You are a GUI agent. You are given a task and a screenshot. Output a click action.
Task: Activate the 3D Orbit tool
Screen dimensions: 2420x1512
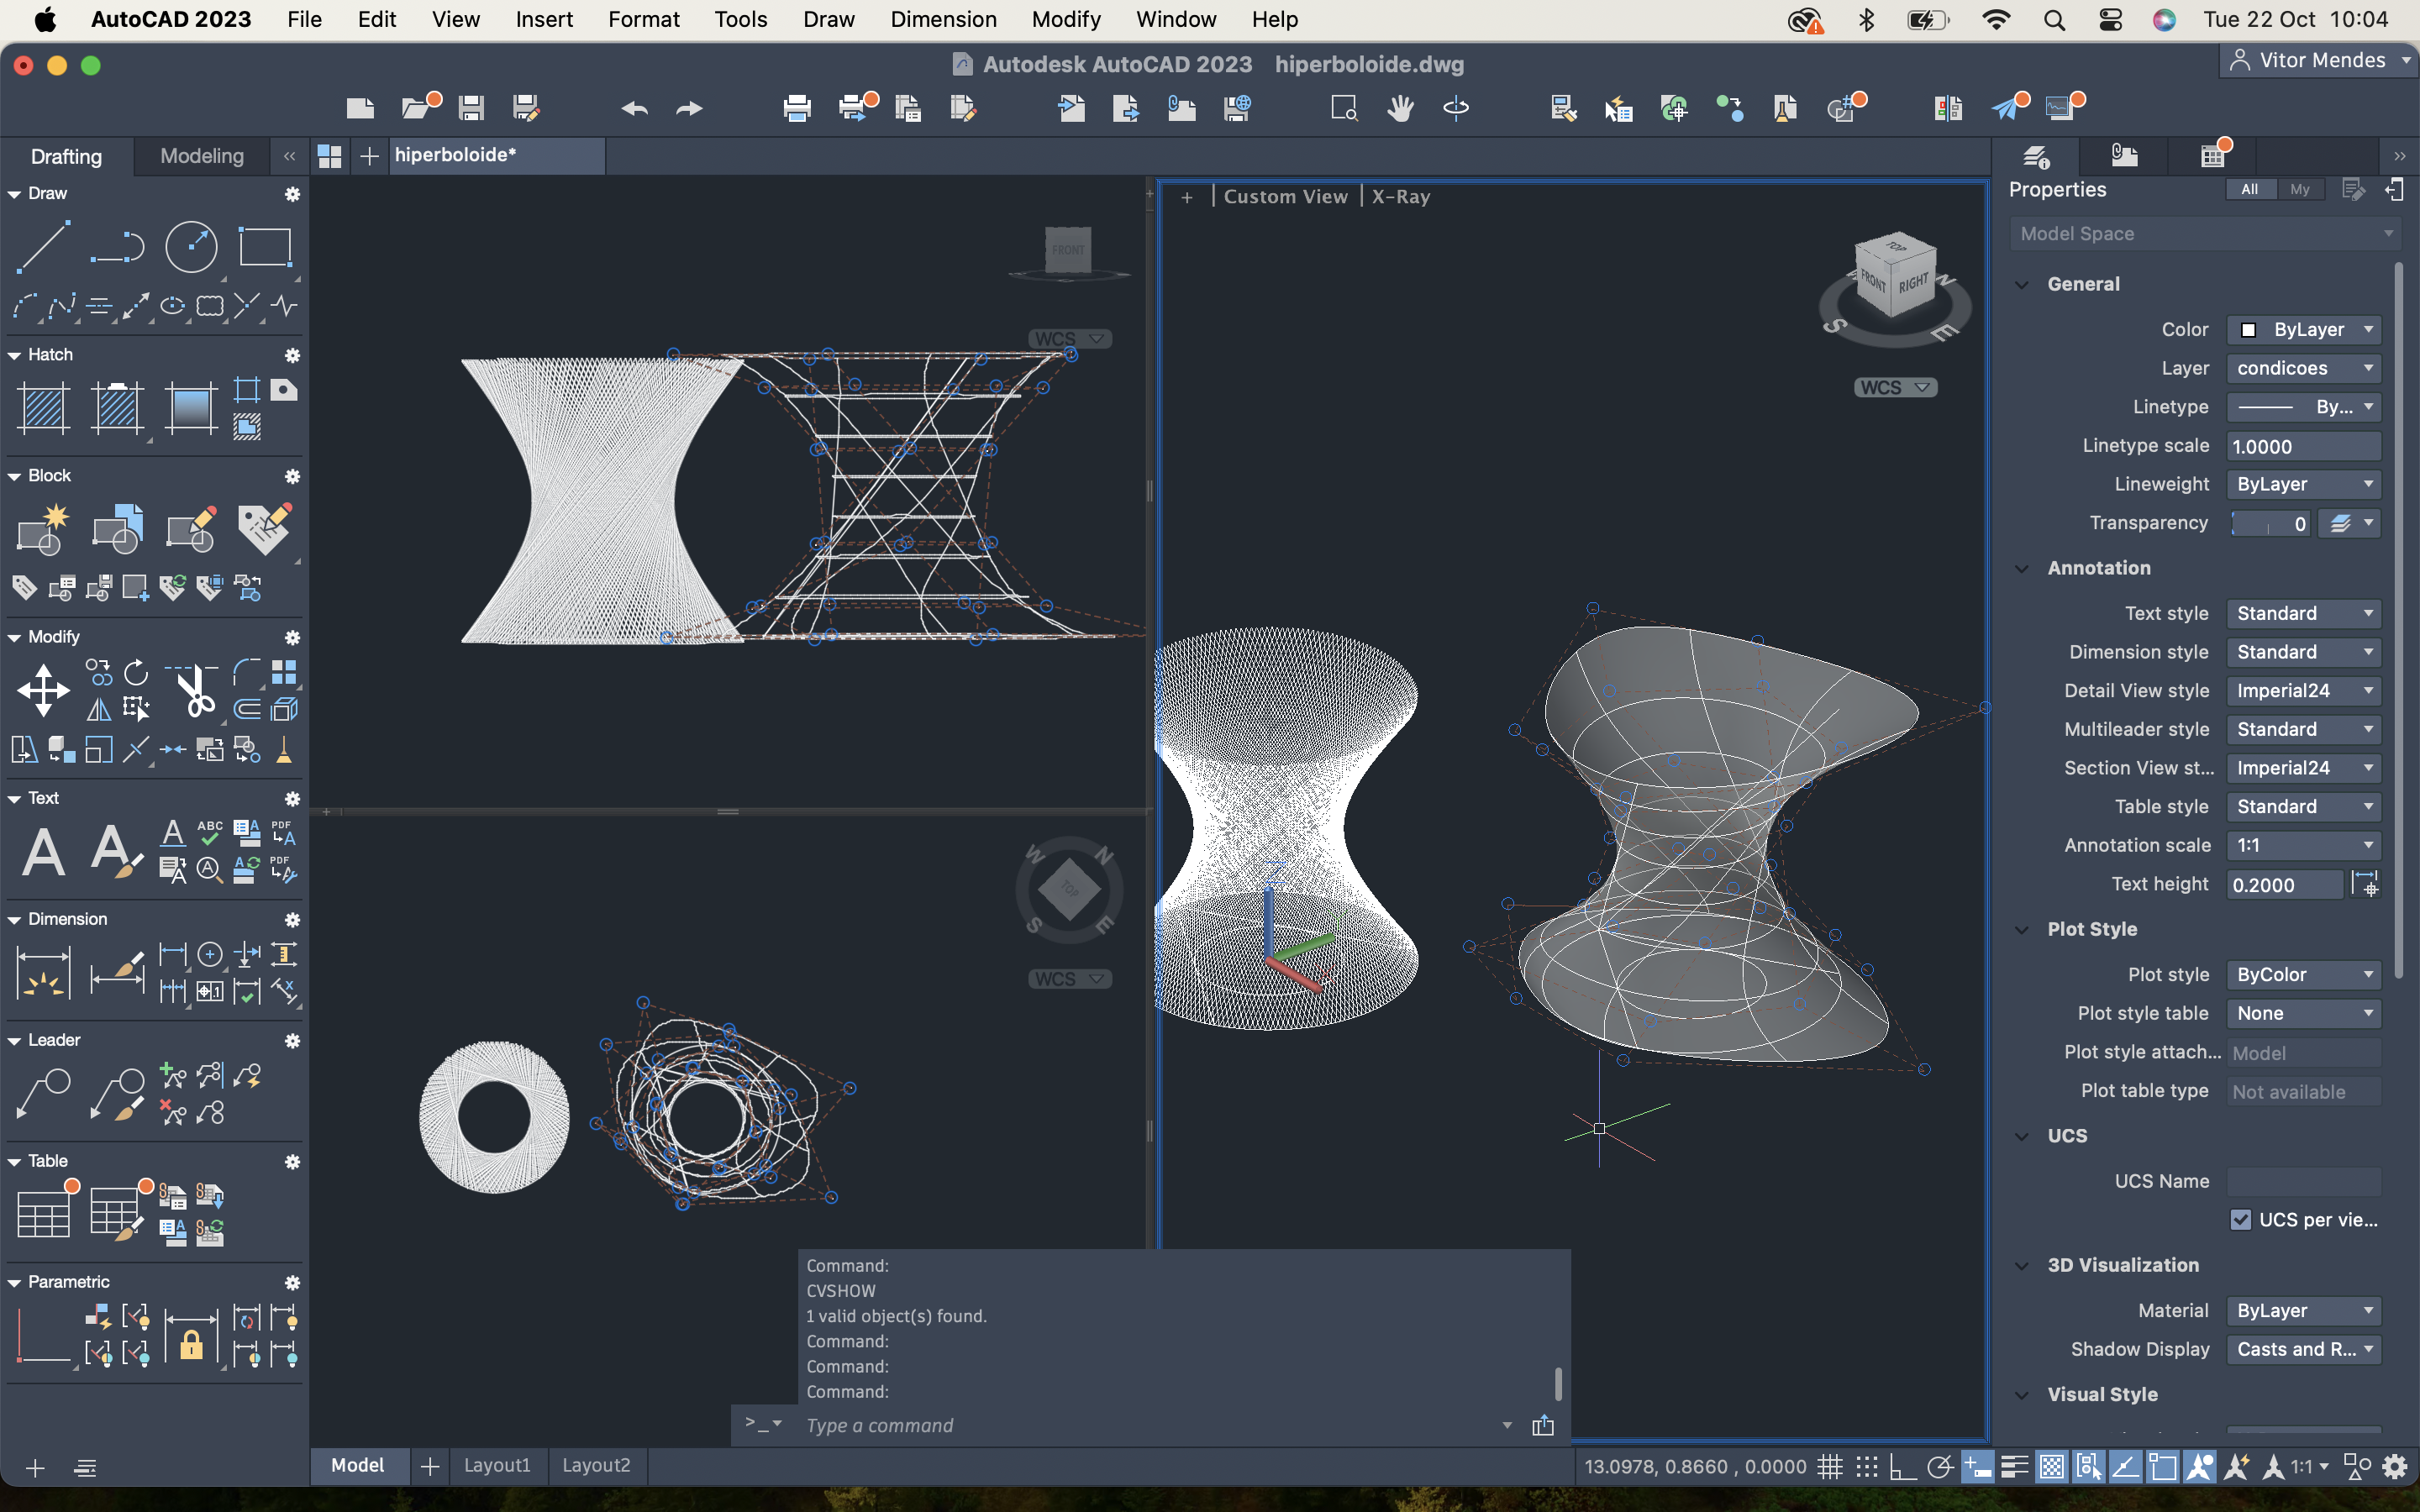coord(1456,107)
